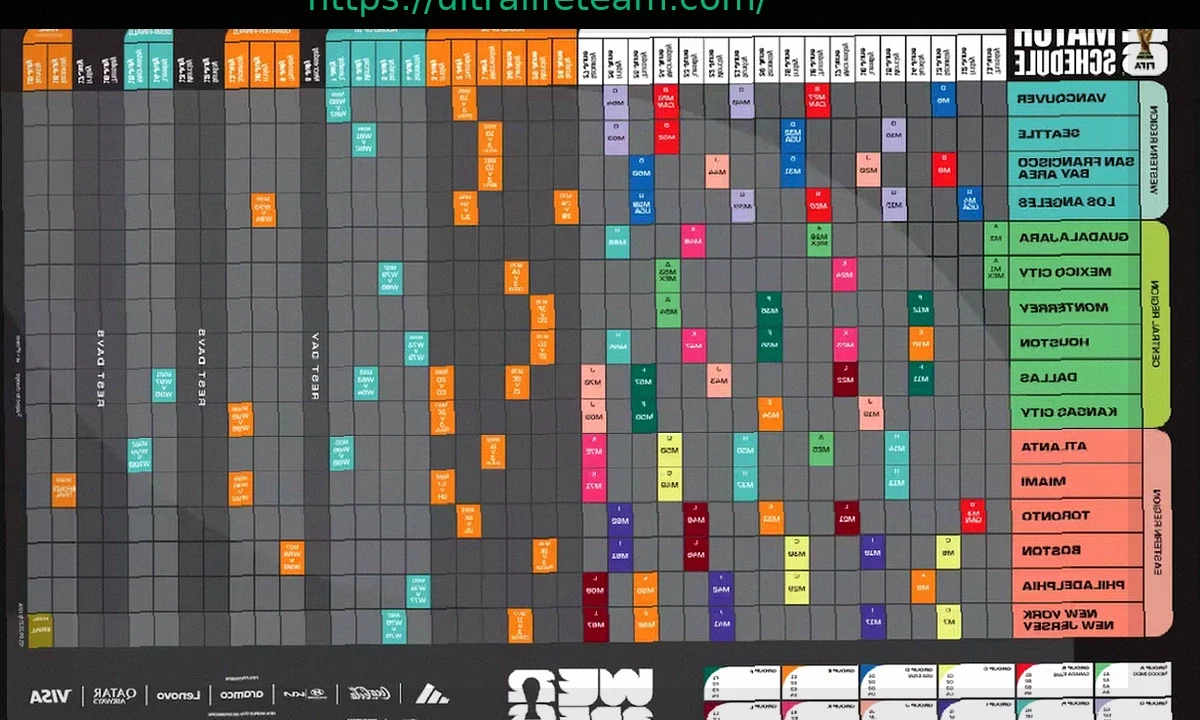Click the Adidas three-stripe logo

point(431,694)
